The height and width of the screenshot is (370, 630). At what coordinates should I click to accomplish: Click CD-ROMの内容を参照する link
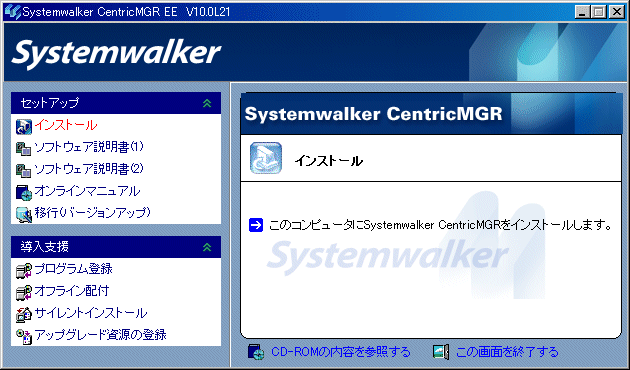(341, 352)
